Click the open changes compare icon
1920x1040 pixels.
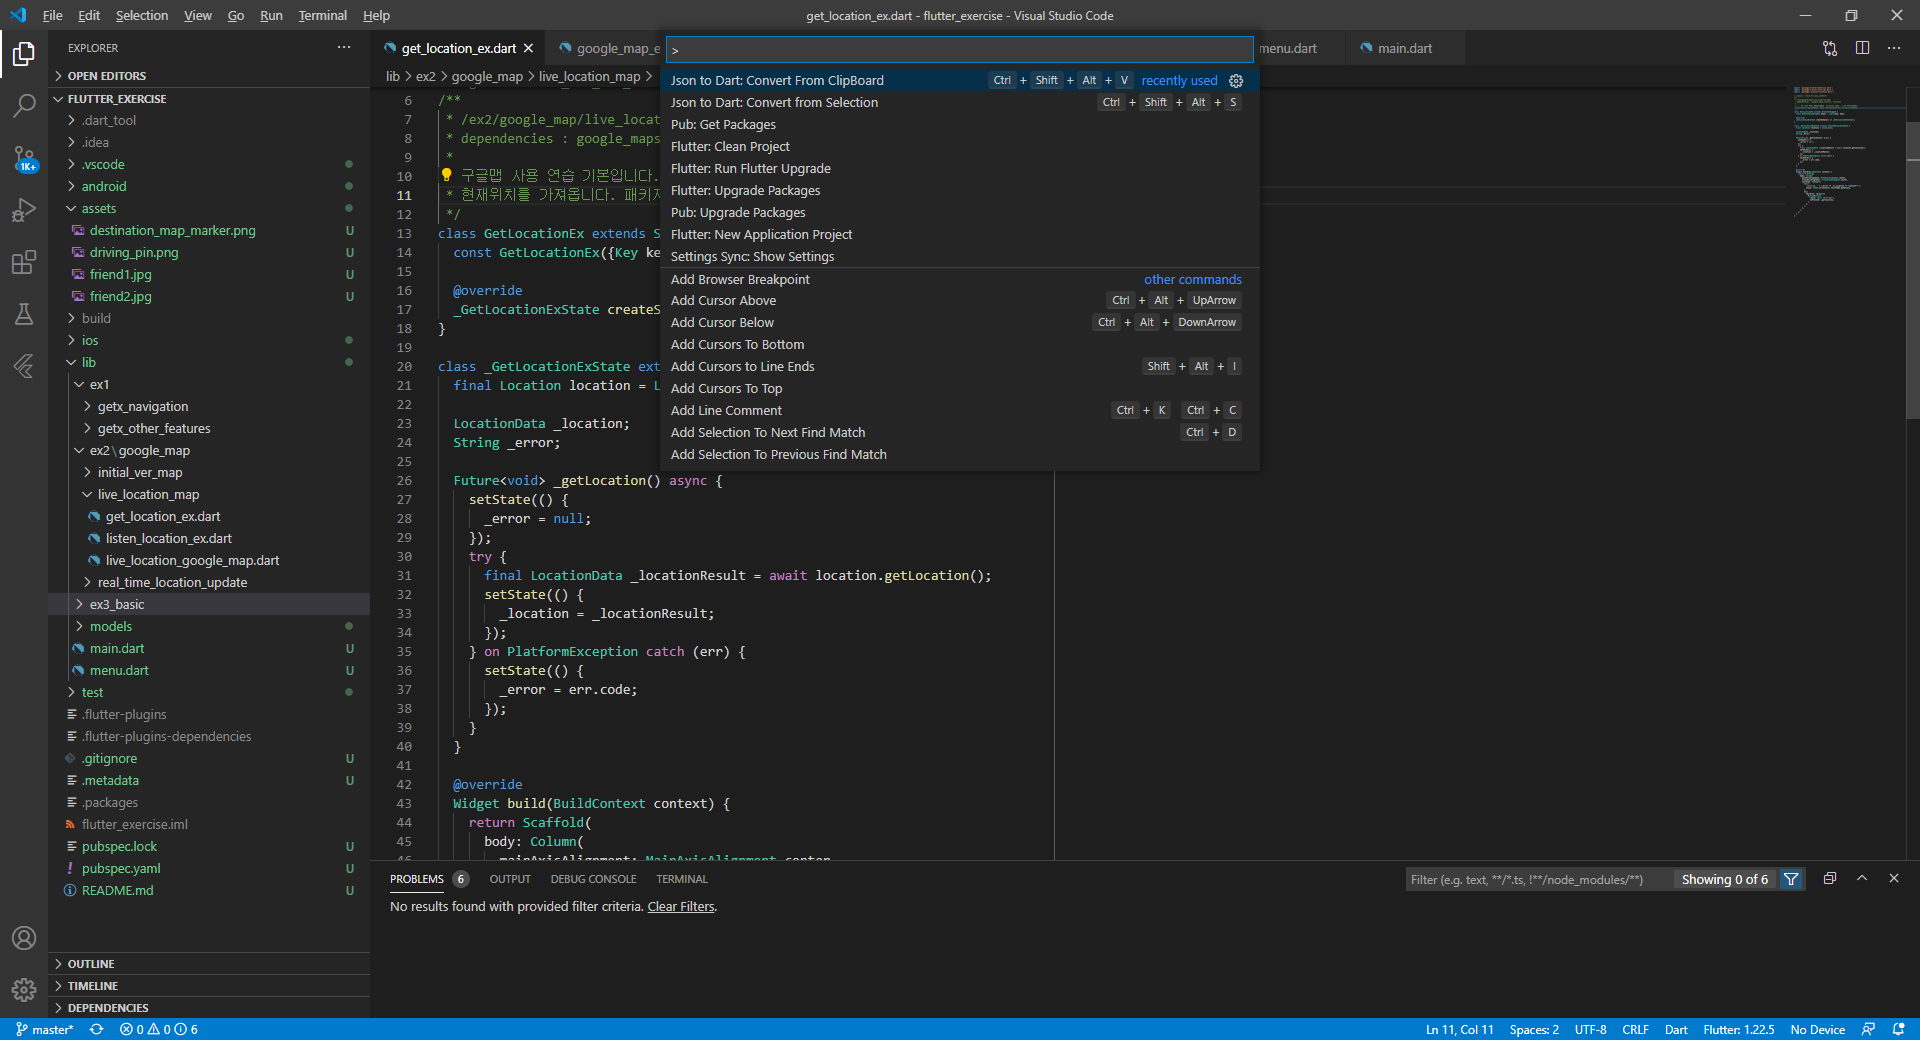tap(1830, 48)
